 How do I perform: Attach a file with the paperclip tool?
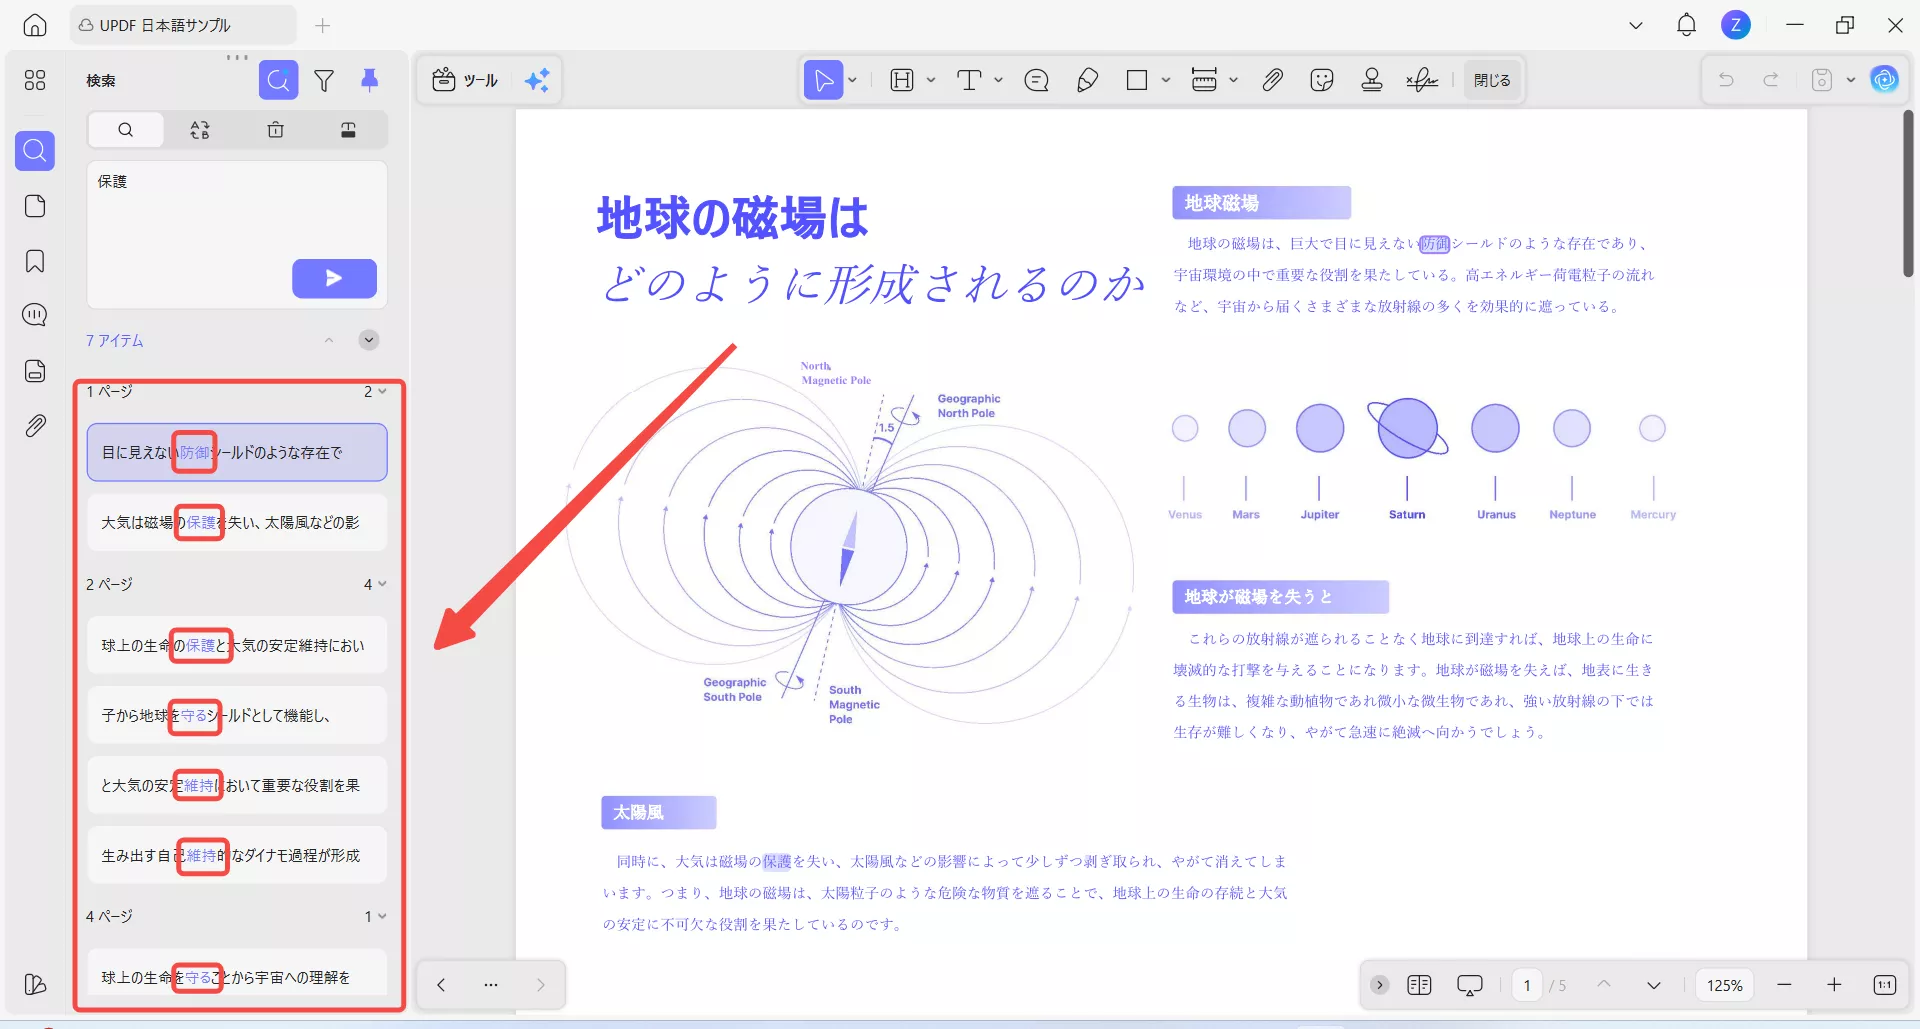coord(1272,80)
